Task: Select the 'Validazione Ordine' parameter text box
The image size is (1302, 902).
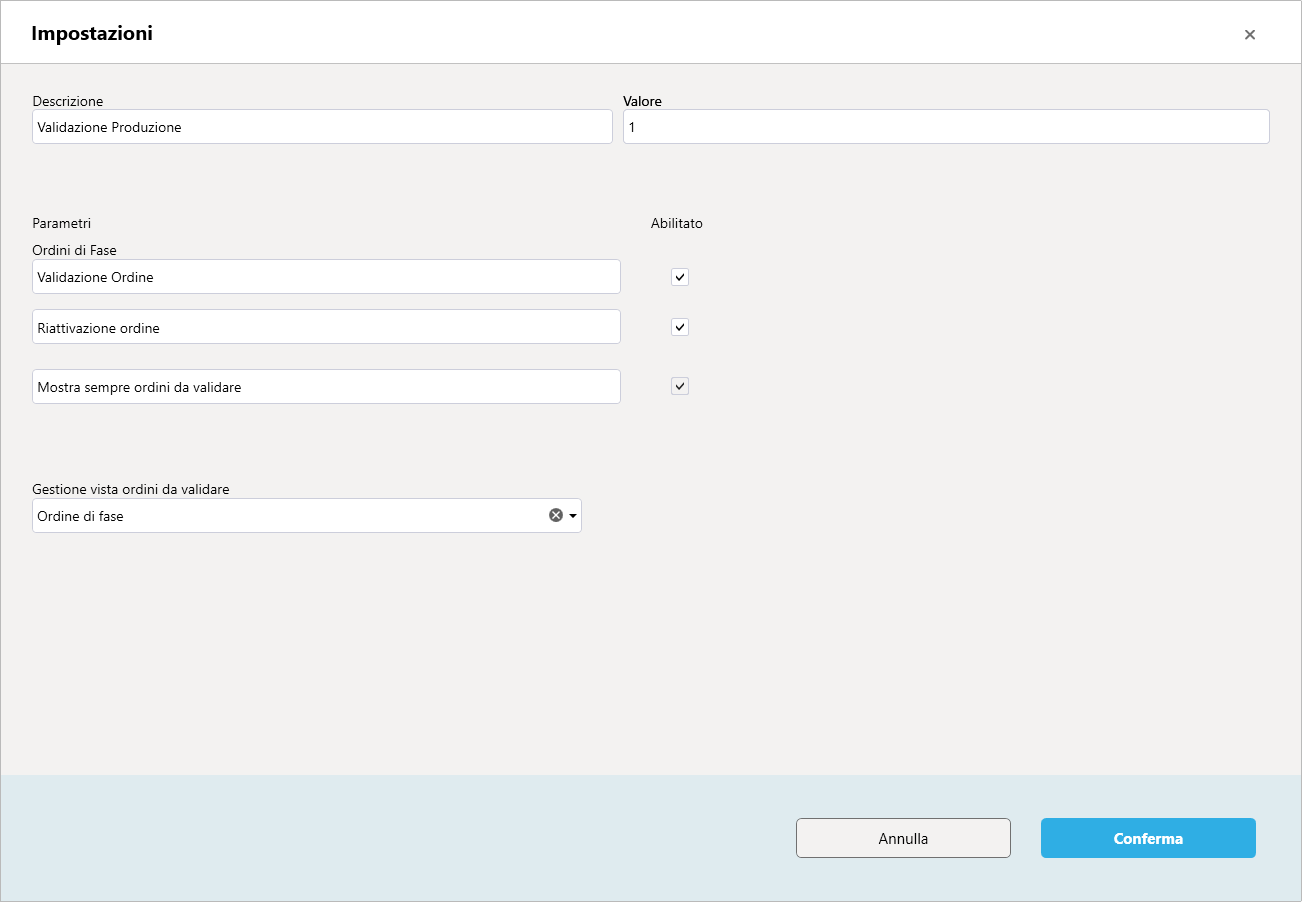Action: pos(326,277)
